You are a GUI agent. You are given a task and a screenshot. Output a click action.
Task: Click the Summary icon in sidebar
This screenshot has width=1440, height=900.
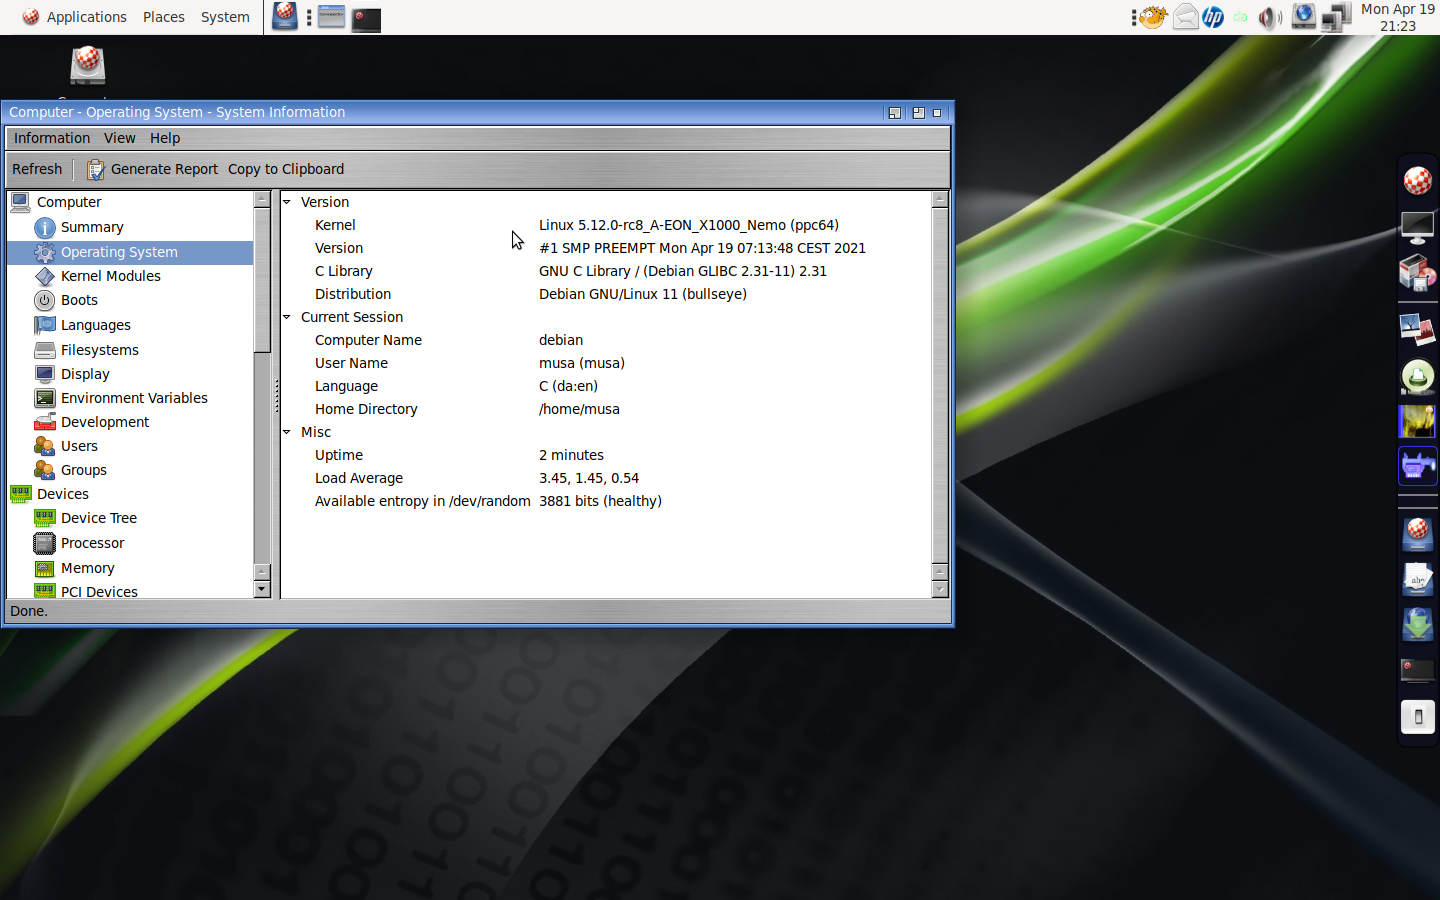tap(44, 228)
